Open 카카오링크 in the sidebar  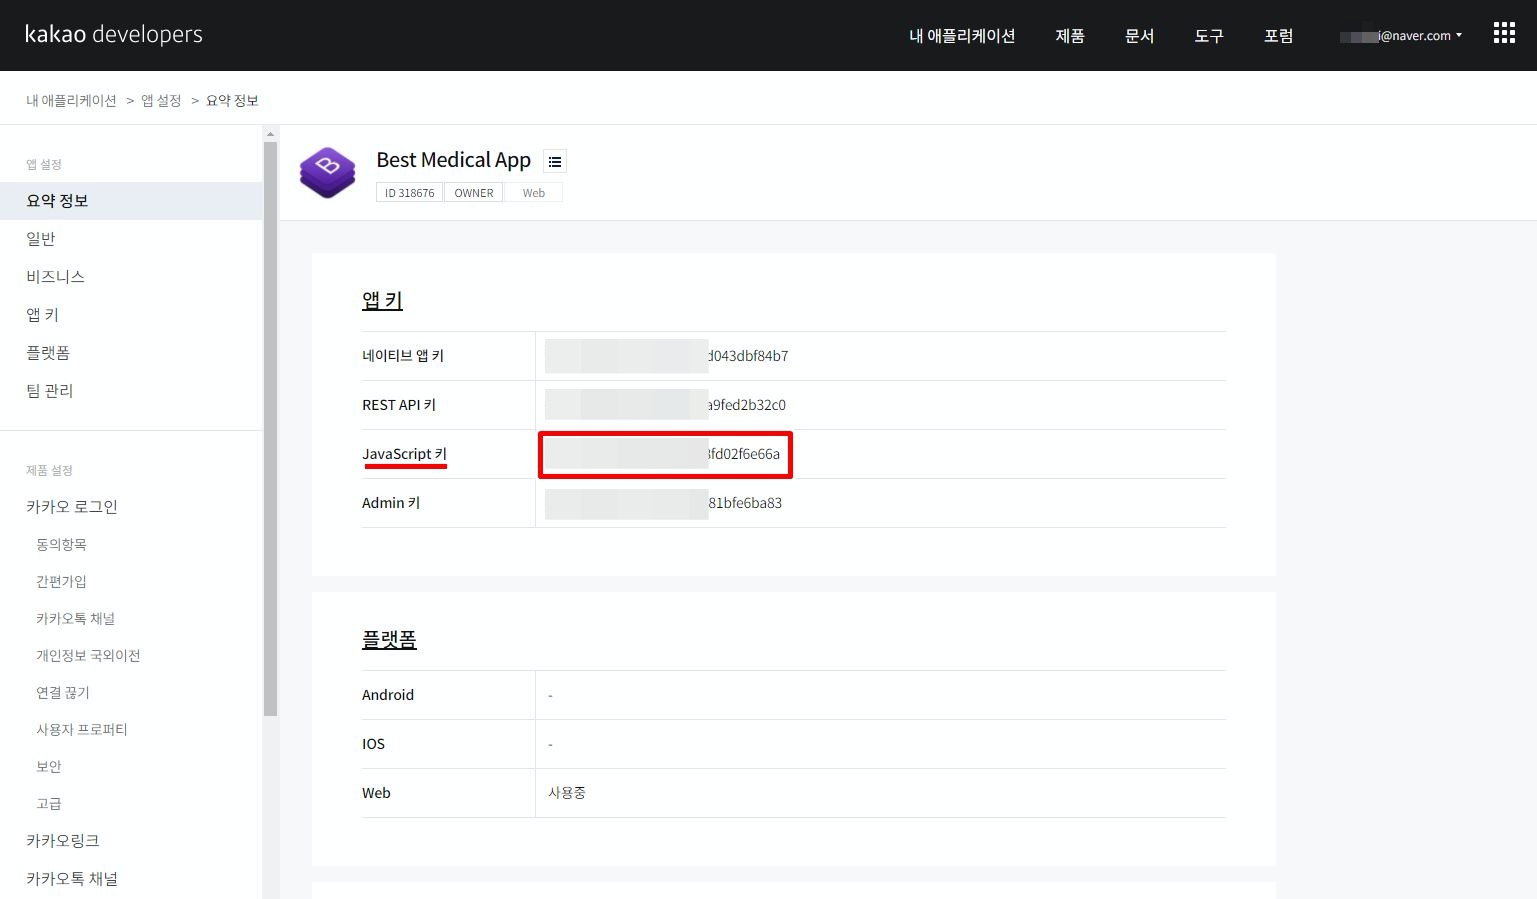point(63,841)
